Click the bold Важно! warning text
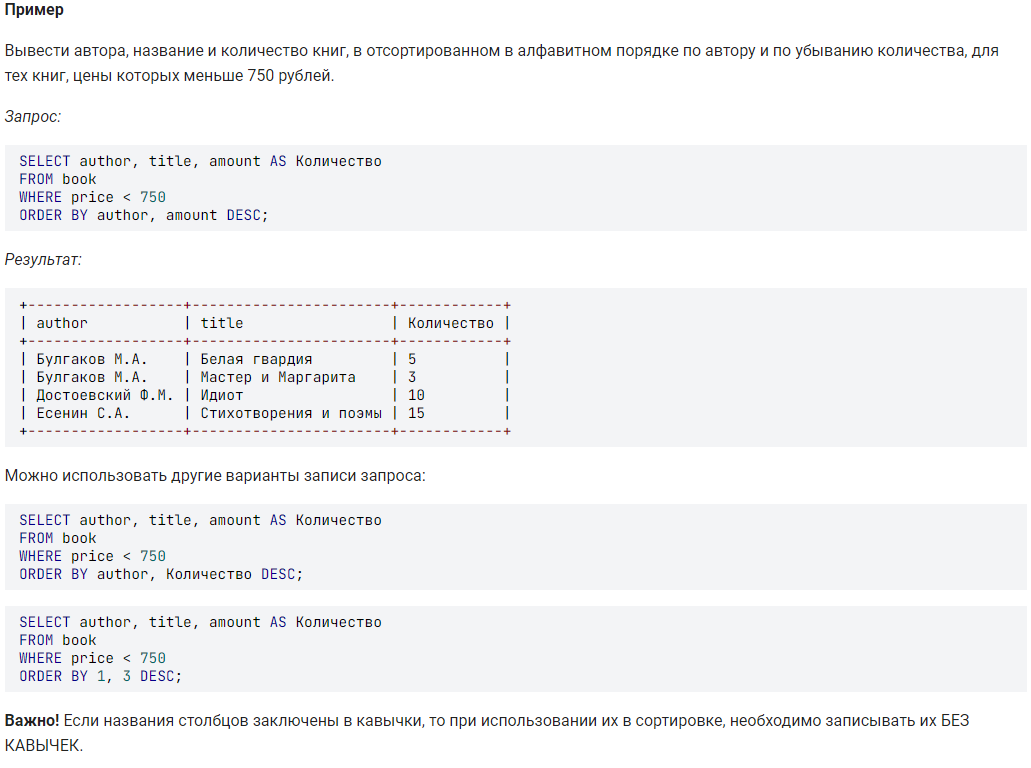Image resolution: width=1031 pixels, height=768 pixels. click(x=32, y=721)
